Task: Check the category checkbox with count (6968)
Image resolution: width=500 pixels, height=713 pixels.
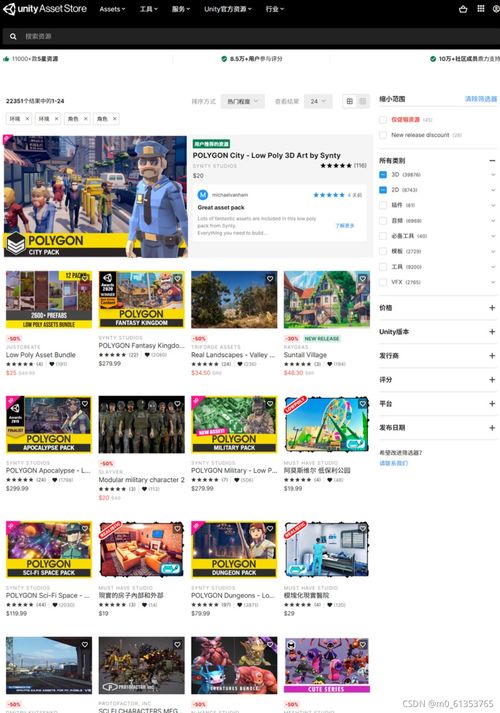Action: [x=383, y=221]
